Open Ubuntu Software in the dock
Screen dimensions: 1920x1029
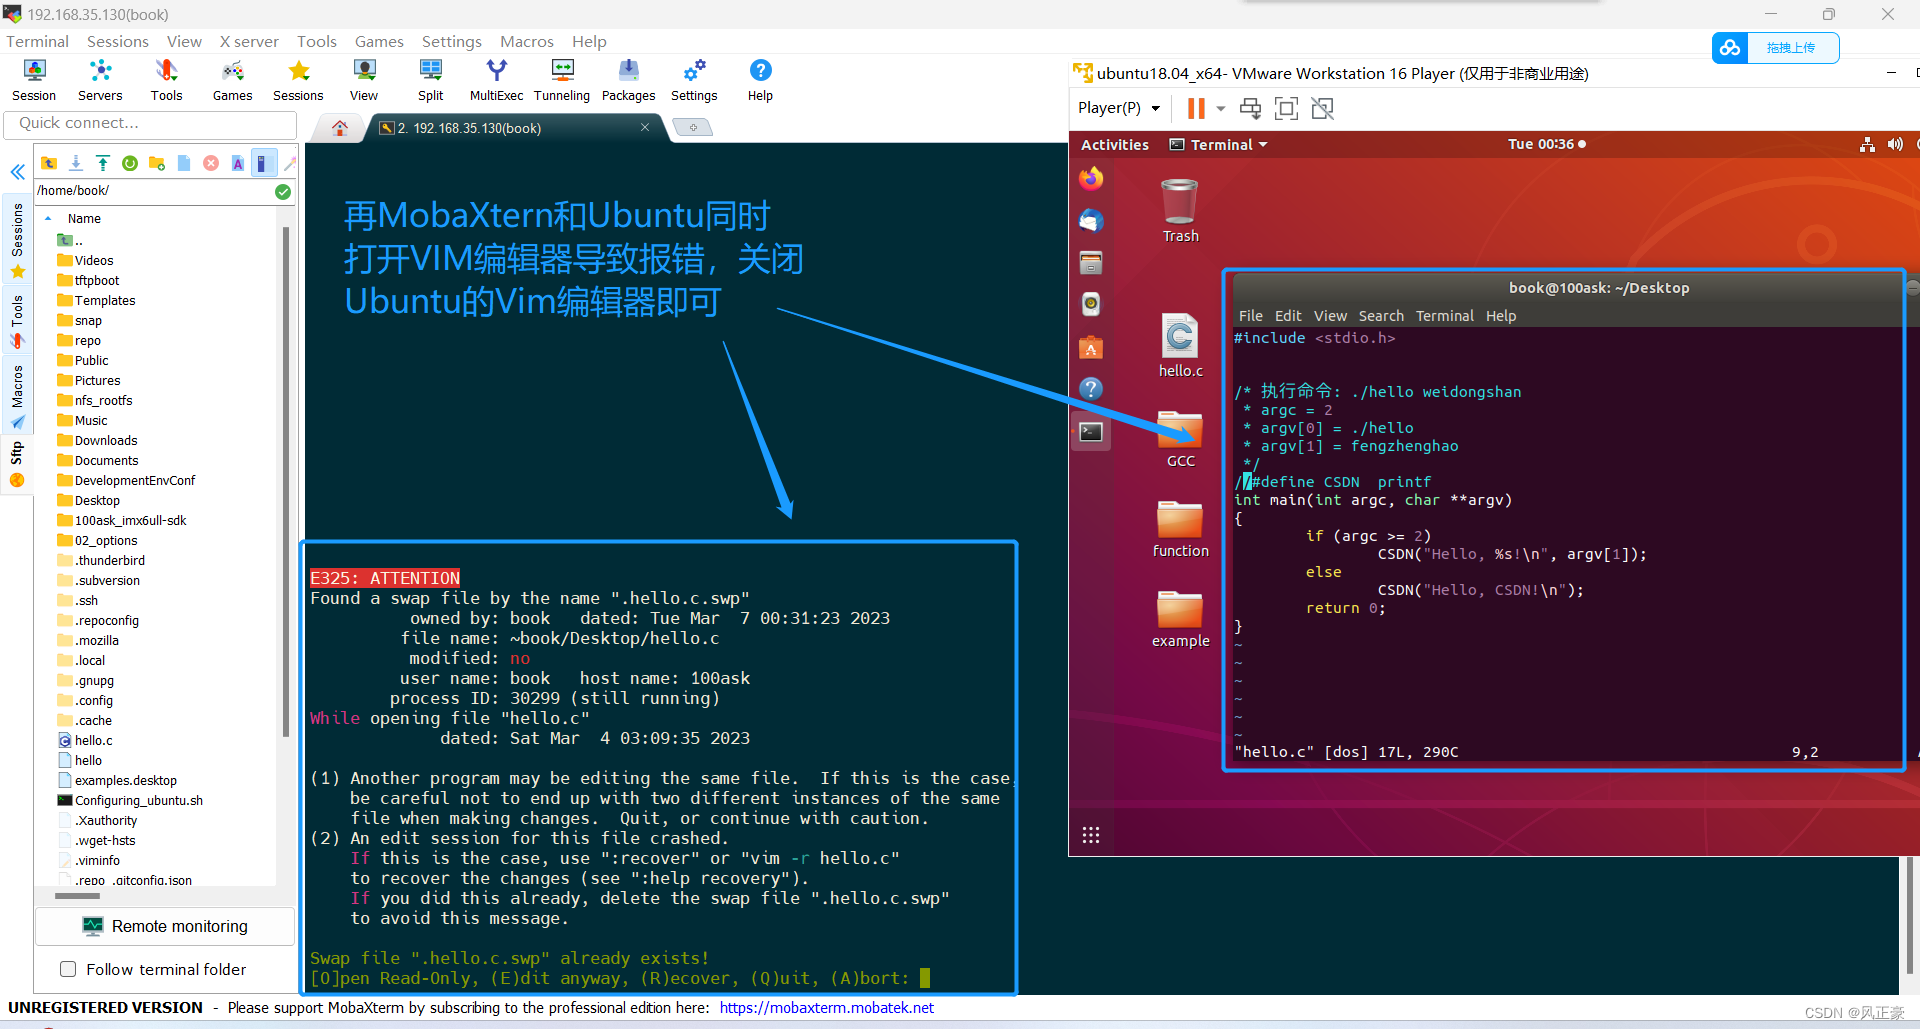pyautogui.click(x=1091, y=347)
